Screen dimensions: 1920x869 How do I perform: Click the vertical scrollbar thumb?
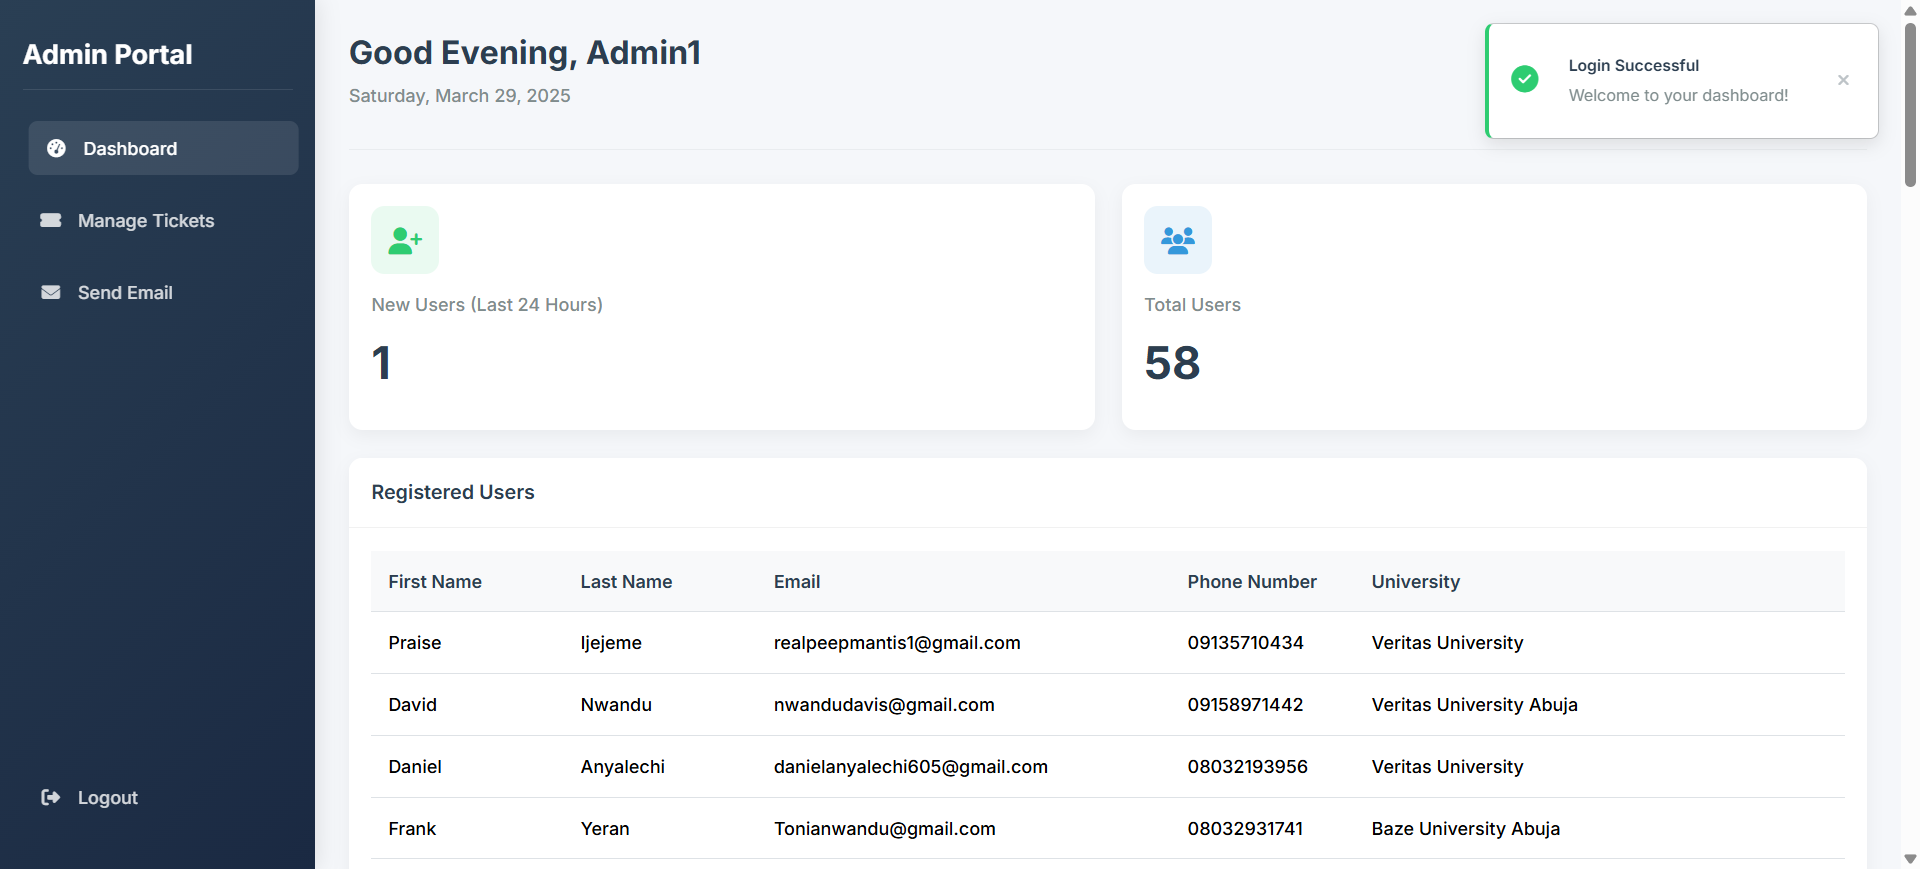pos(1910,104)
